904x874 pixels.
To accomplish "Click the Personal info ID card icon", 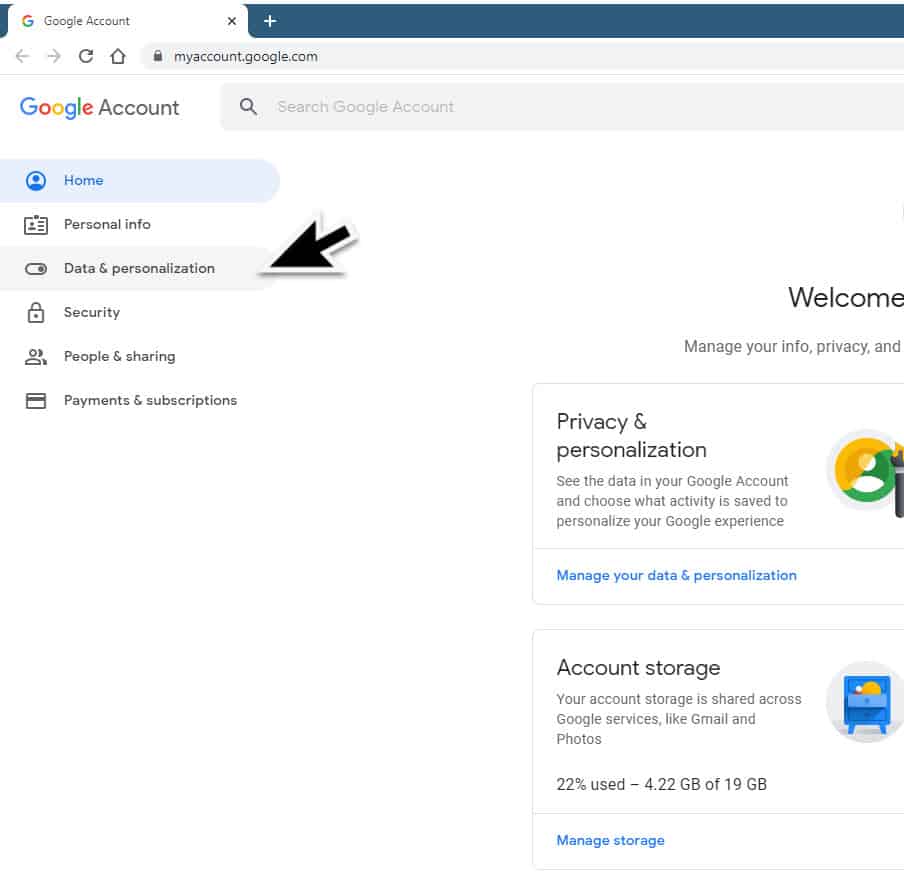I will (x=36, y=224).
